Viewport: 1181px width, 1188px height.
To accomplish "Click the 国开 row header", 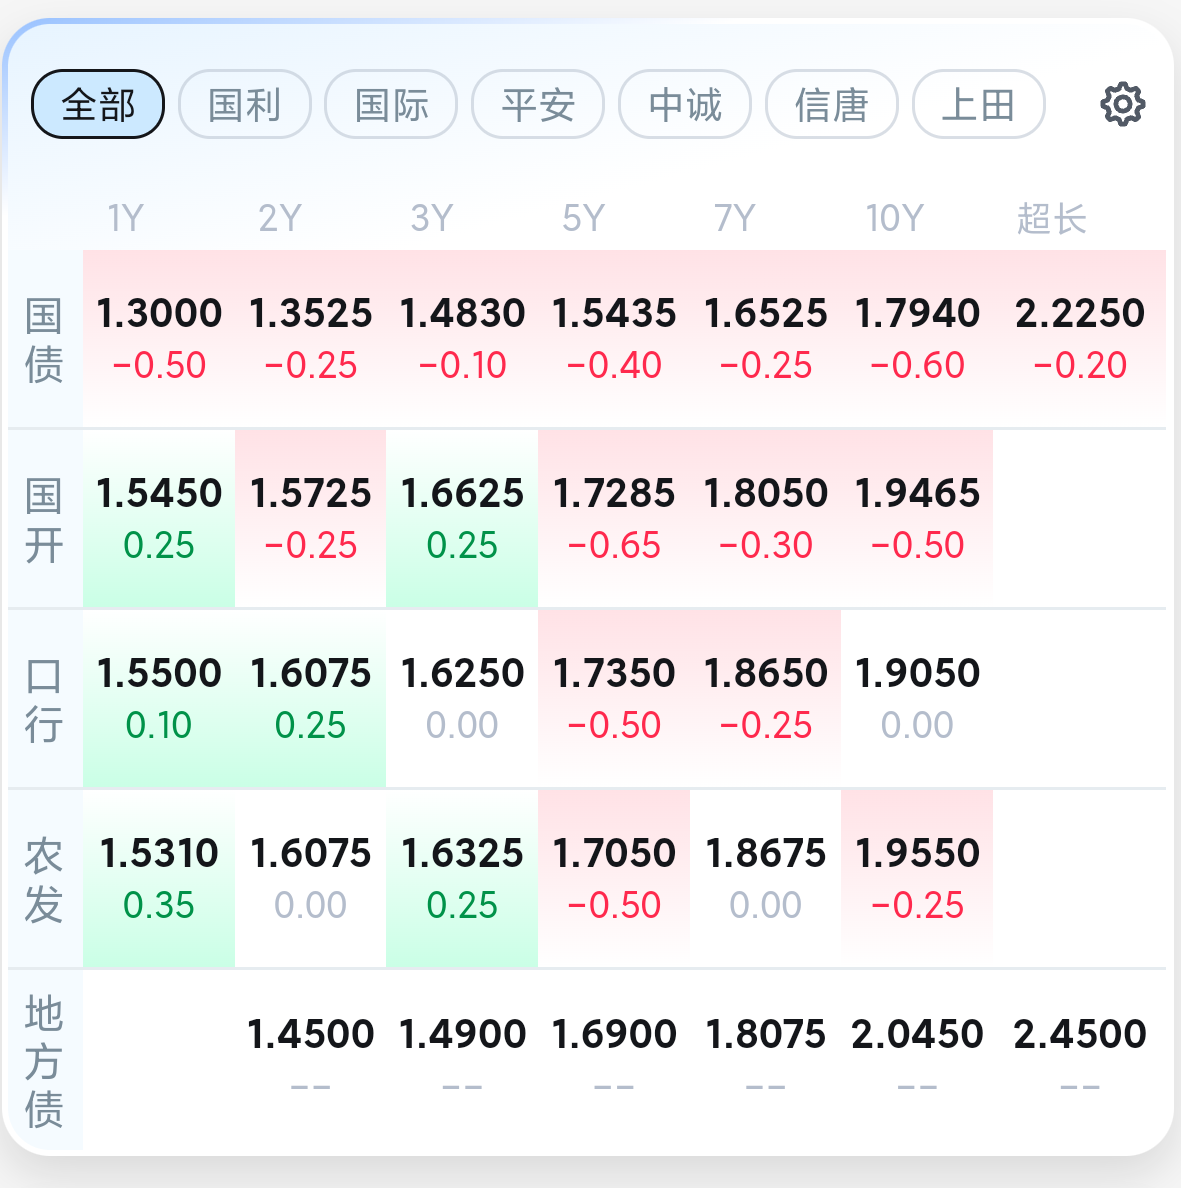I will (x=44, y=520).
